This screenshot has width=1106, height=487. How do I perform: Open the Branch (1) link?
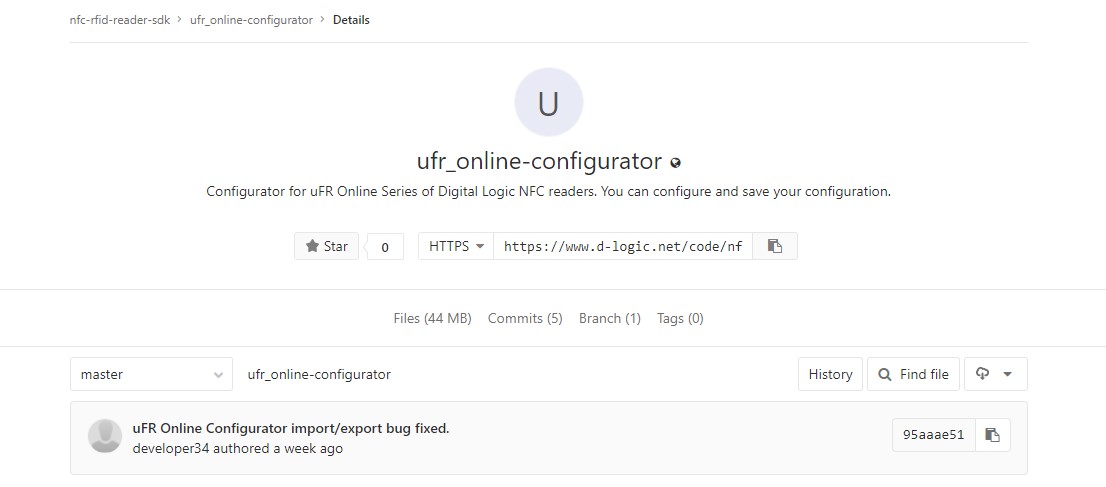coord(610,318)
